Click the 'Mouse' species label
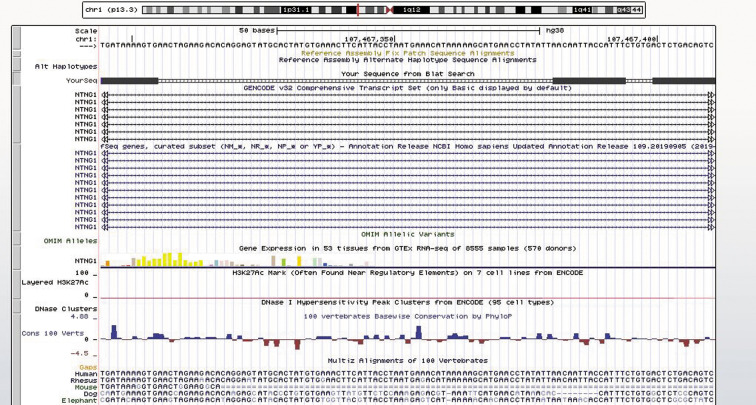756x405 pixels. click(x=86, y=387)
